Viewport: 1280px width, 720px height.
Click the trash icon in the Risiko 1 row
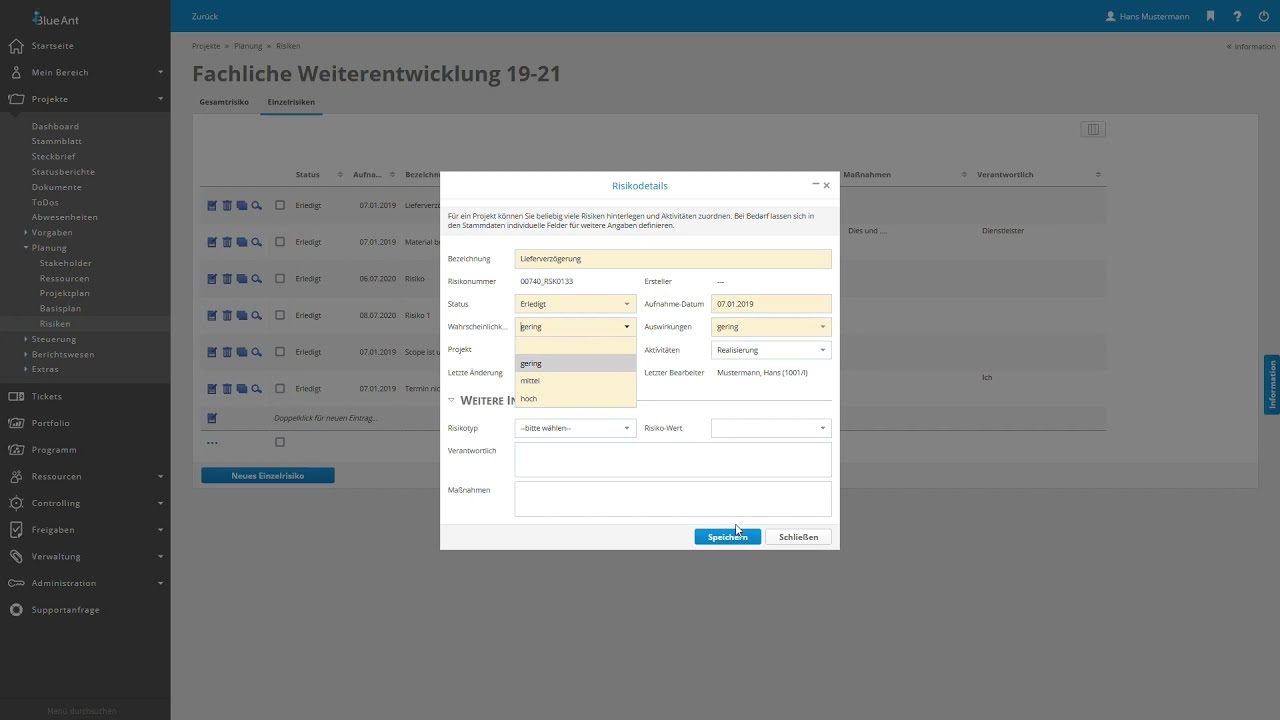(x=227, y=316)
